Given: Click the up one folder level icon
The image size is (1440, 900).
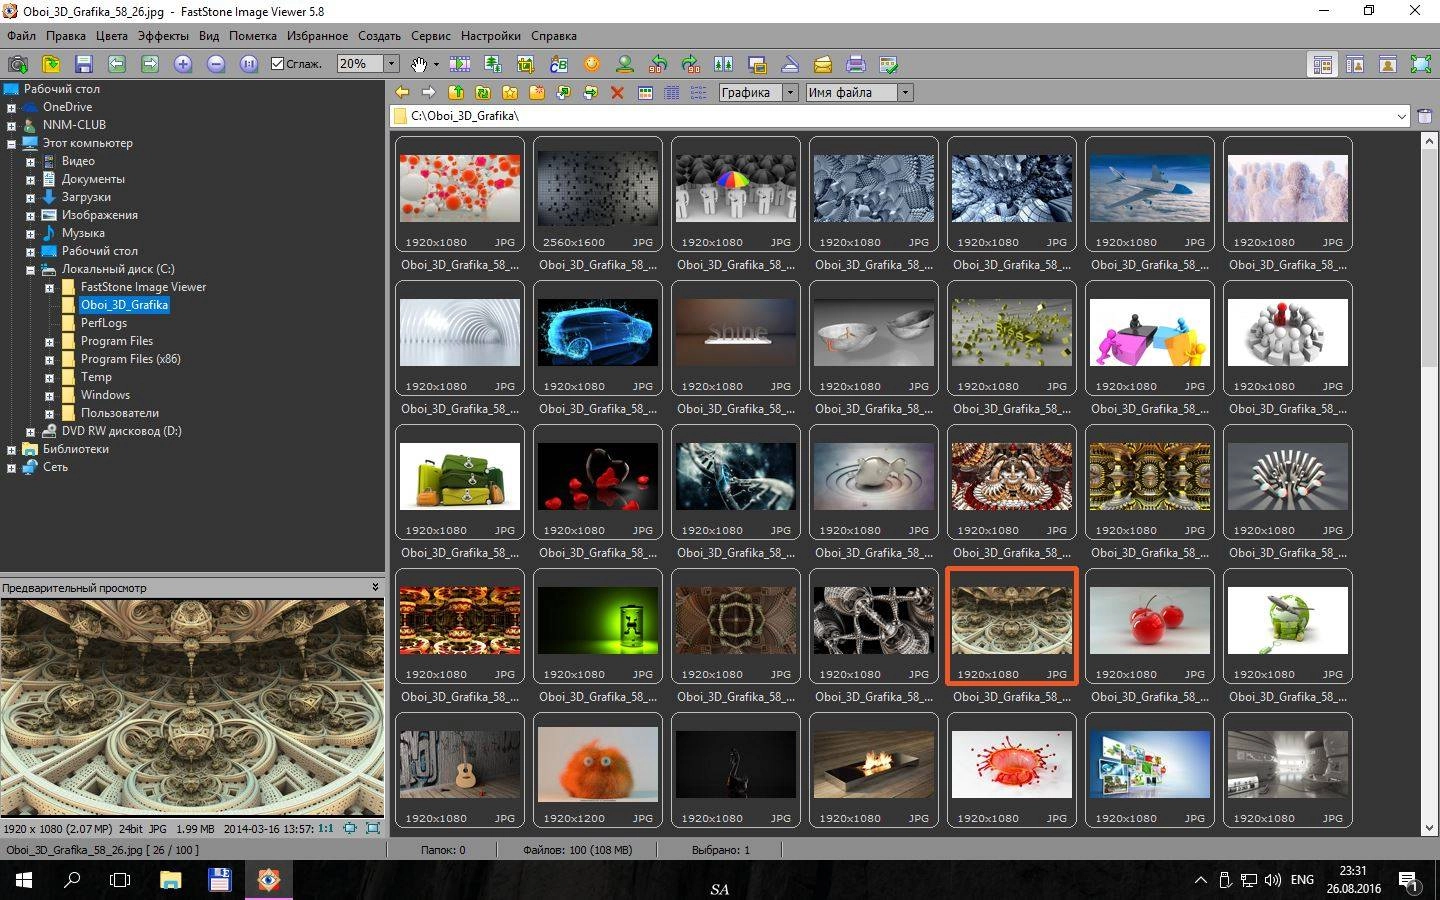Looking at the screenshot, I should (x=456, y=93).
